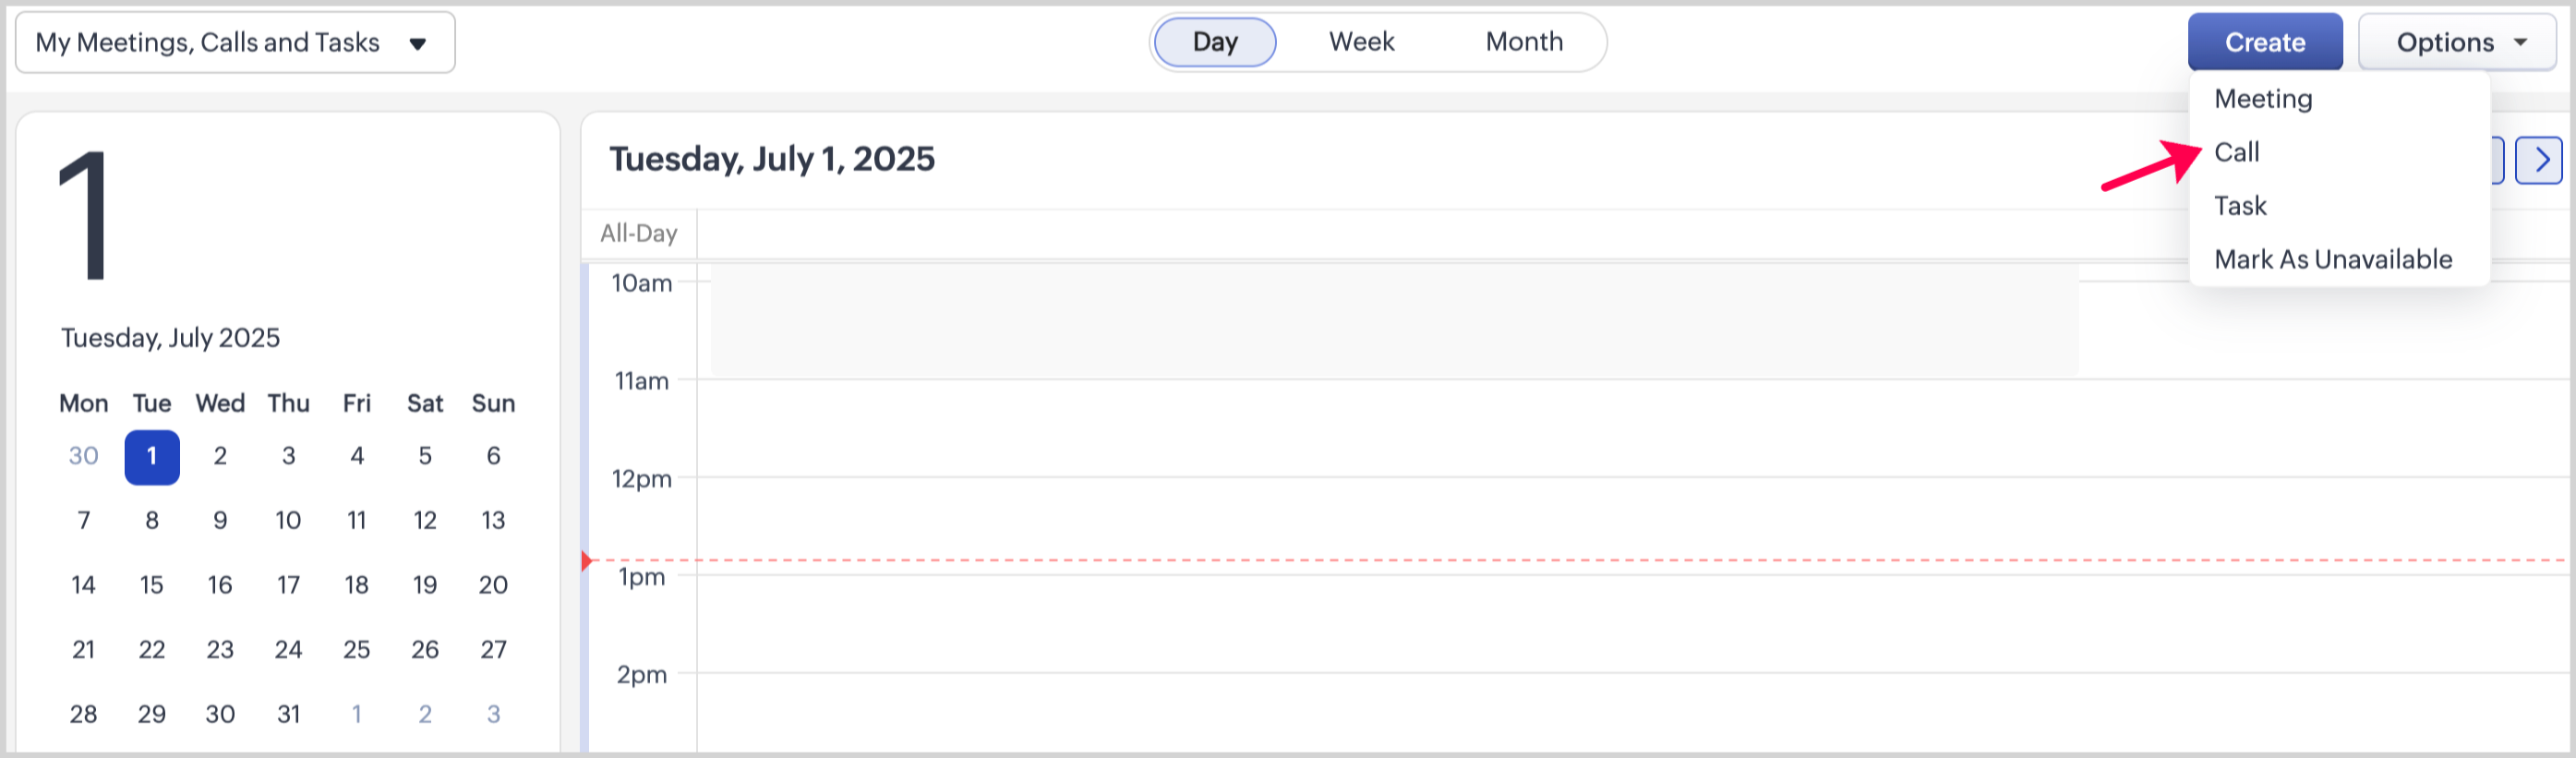2576x758 pixels.
Task: Select Task in Create menu
Action: [2239, 206]
